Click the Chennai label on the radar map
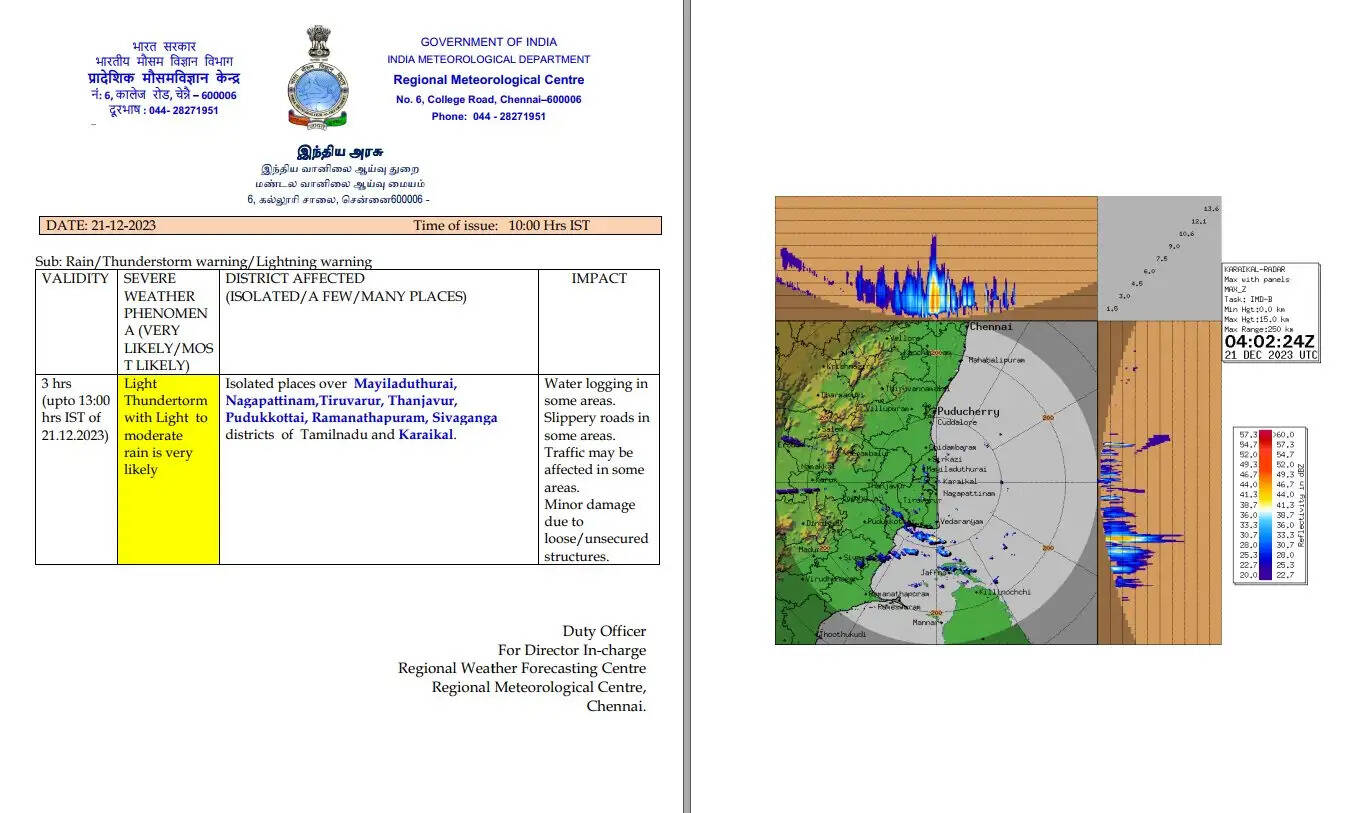 click(990, 327)
